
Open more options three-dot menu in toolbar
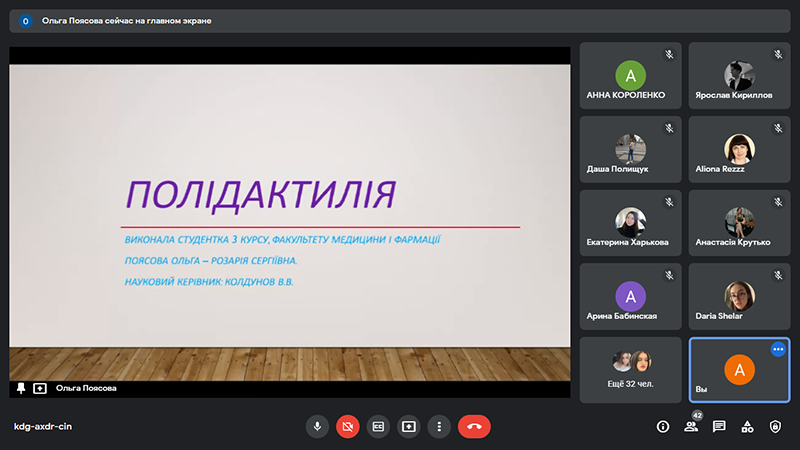(x=439, y=426)
